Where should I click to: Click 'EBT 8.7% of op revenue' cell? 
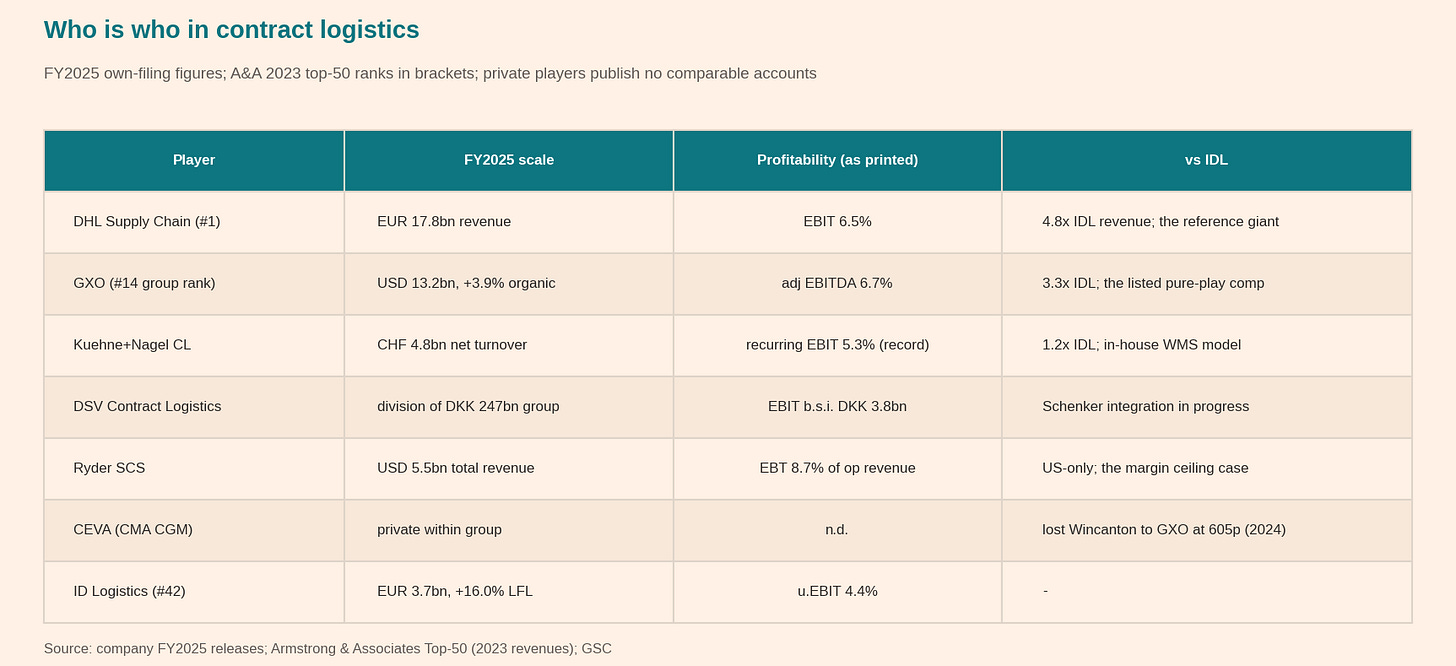(837, 468)
